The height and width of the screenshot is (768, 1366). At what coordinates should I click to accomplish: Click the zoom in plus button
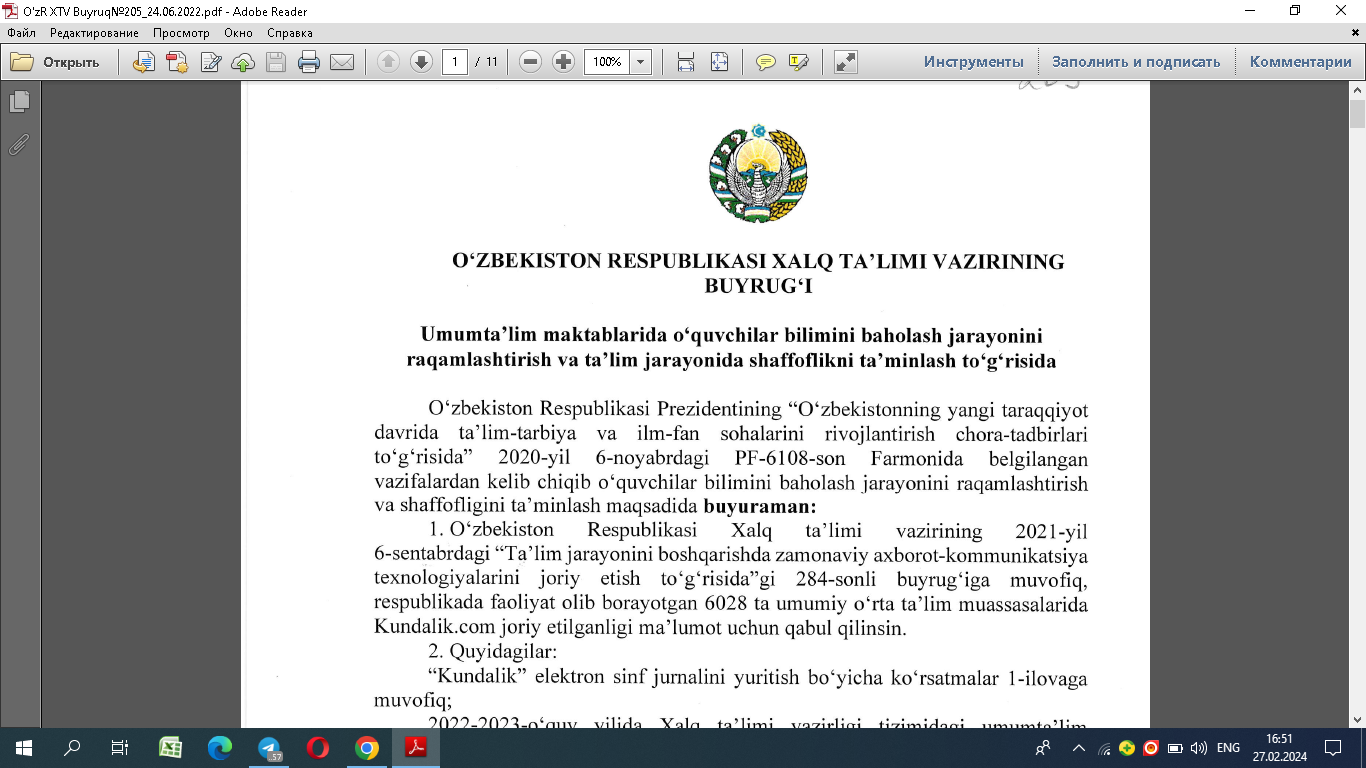[x=563, y=62]
